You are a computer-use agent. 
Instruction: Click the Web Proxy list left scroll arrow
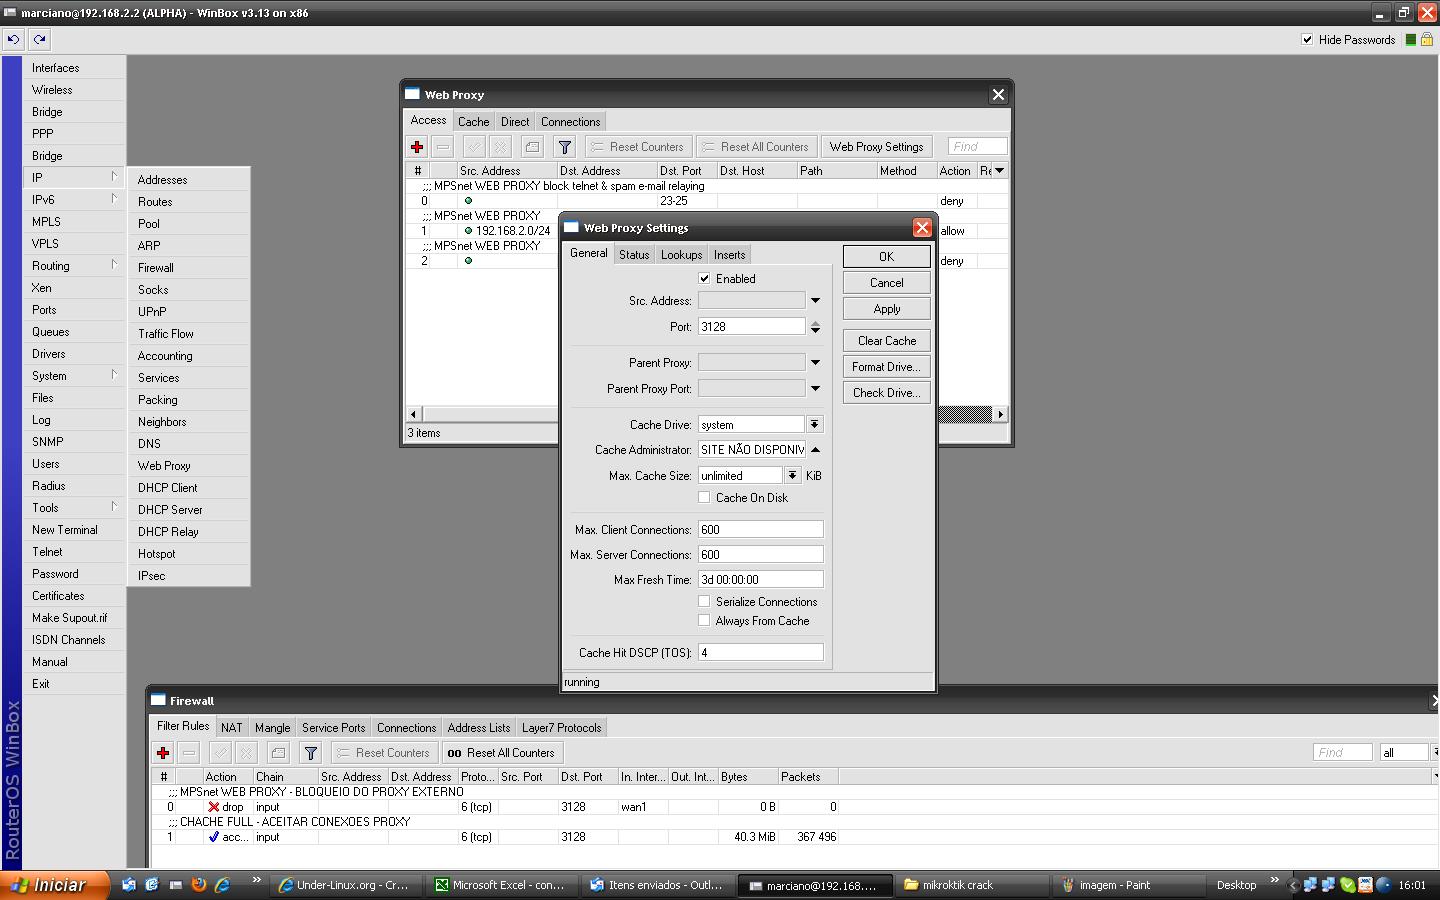[413, 414]
